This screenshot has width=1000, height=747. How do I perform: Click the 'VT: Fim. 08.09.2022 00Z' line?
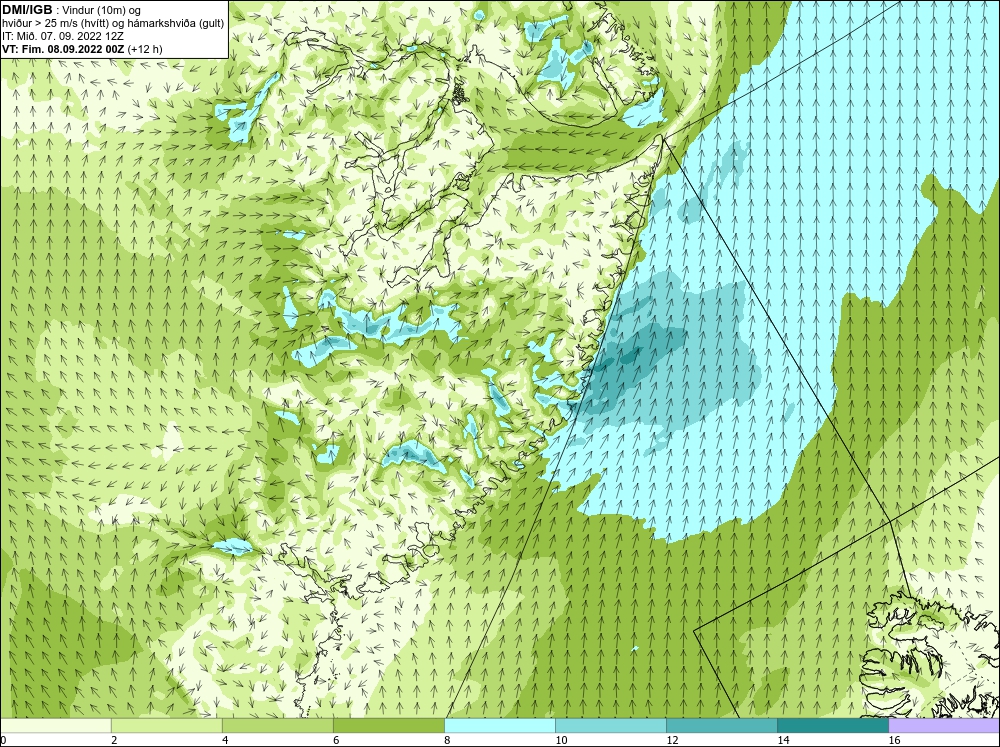[x=64, y=48]
